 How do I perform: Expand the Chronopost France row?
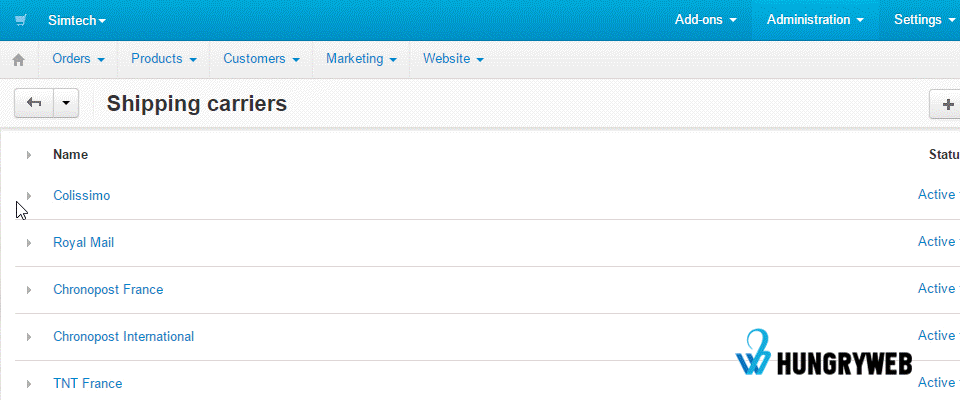pos(28,289)
